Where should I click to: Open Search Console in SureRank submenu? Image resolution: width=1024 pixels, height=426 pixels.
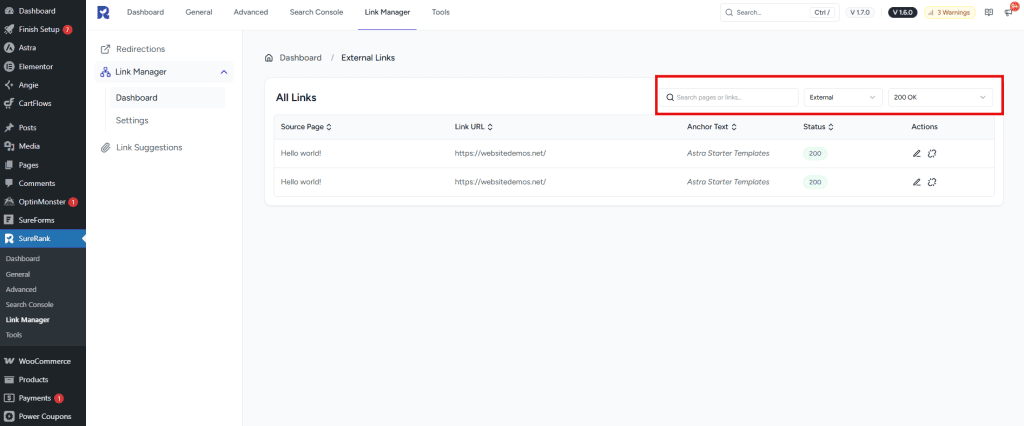pos(29,304)
